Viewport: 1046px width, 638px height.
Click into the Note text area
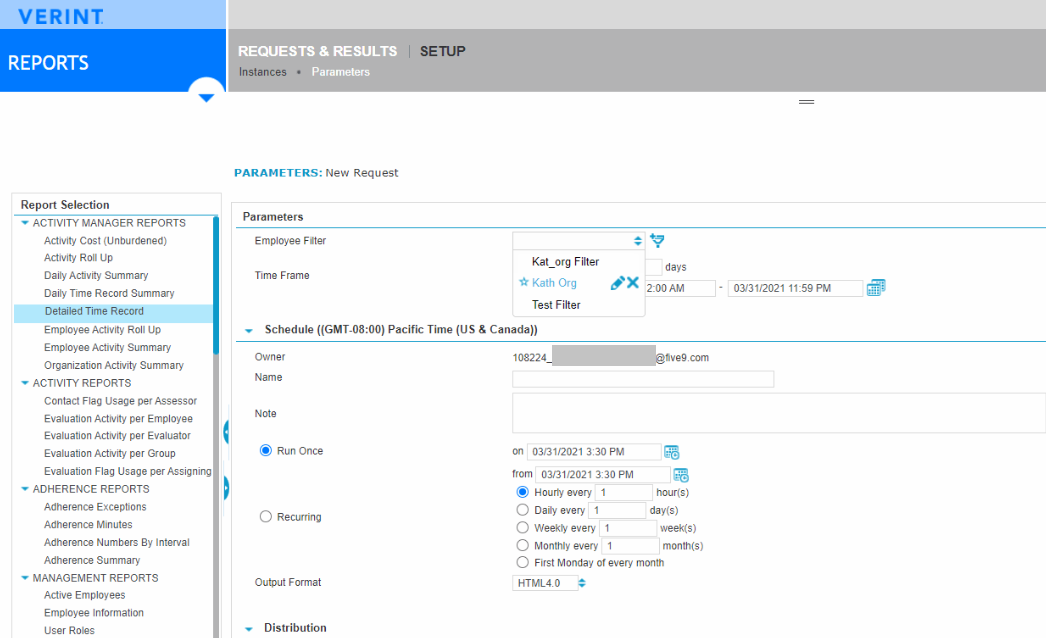click(x=778, y=413)
